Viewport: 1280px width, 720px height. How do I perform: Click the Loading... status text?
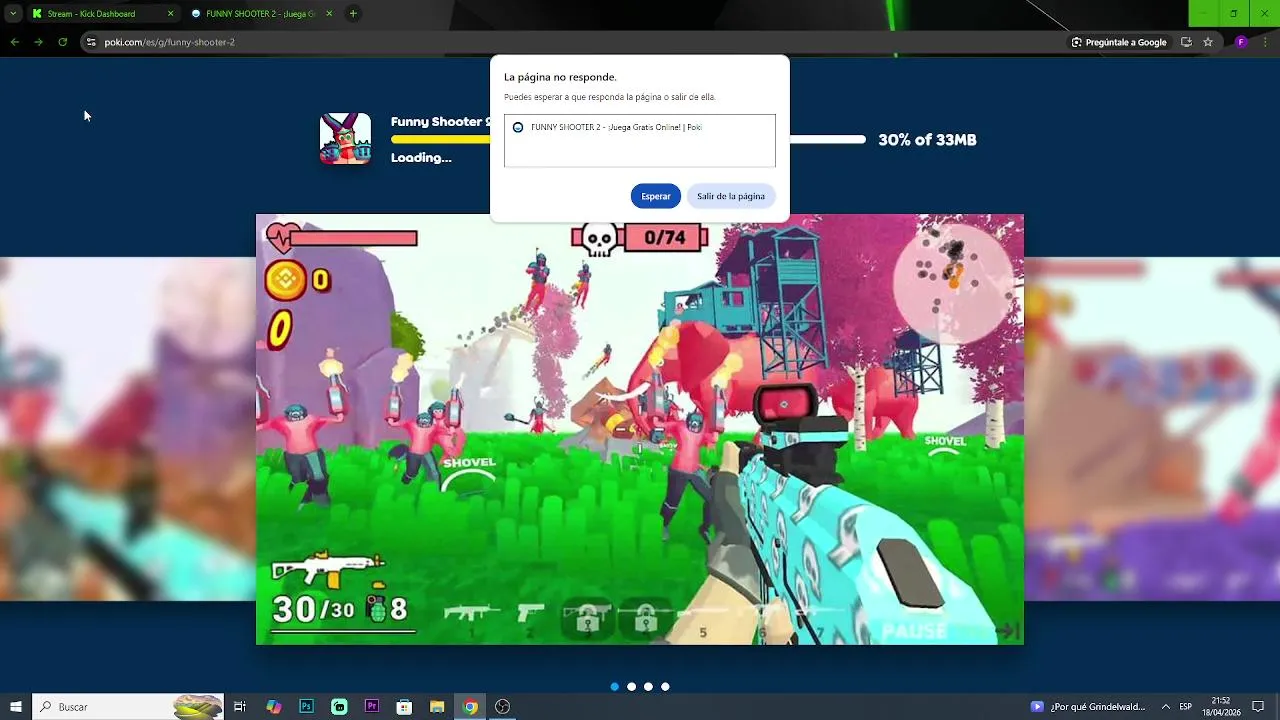[421, 158]
